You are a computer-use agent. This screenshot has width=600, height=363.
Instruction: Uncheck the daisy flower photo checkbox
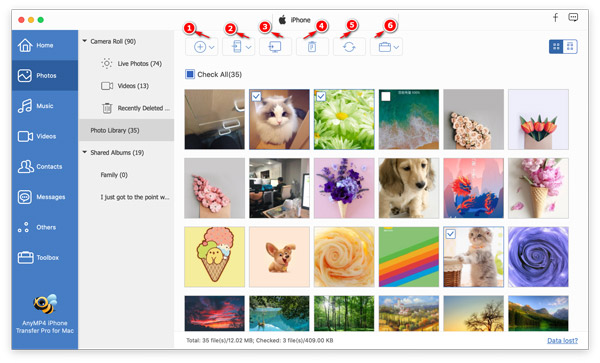(321, 96)
